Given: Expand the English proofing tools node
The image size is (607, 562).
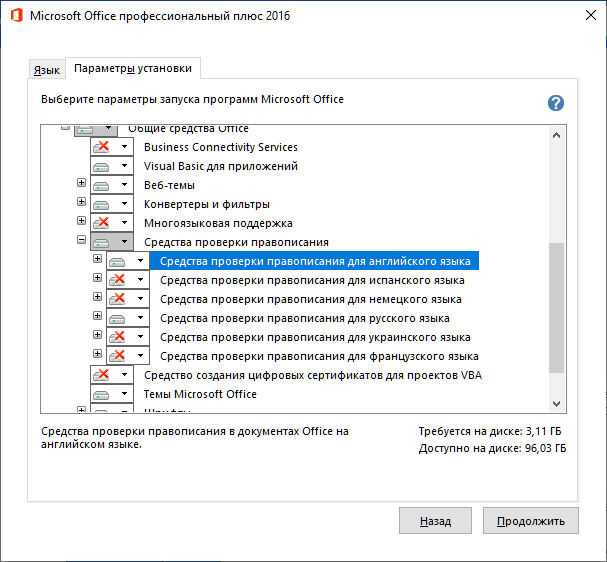Looking at the screenshot, I should pos(98,260).
